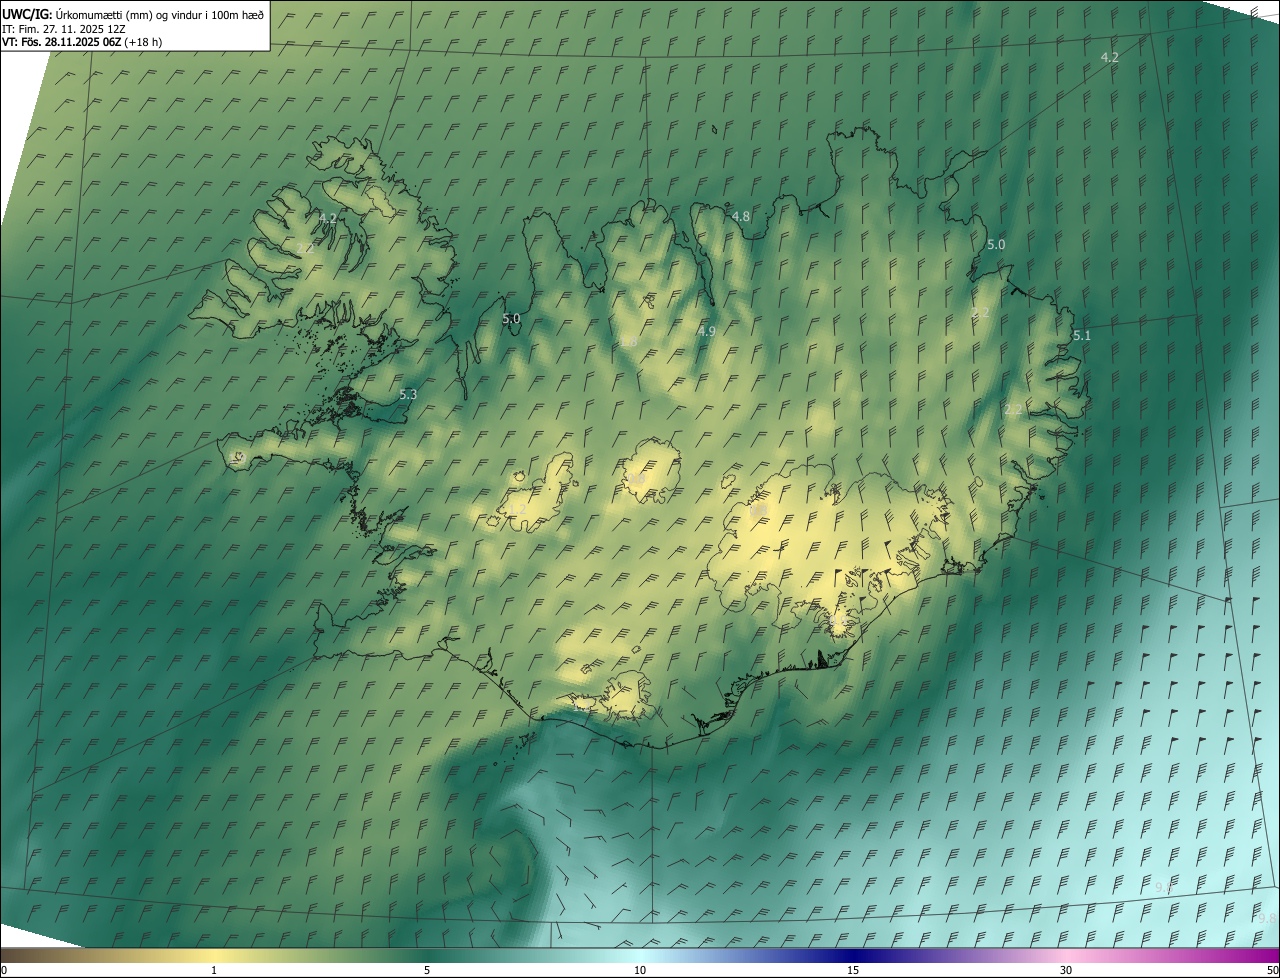The image size is (1280, 978).
Task: Click the 1.8 value left of 4.9
Action: pyautogui.click(x=629, y=342)
